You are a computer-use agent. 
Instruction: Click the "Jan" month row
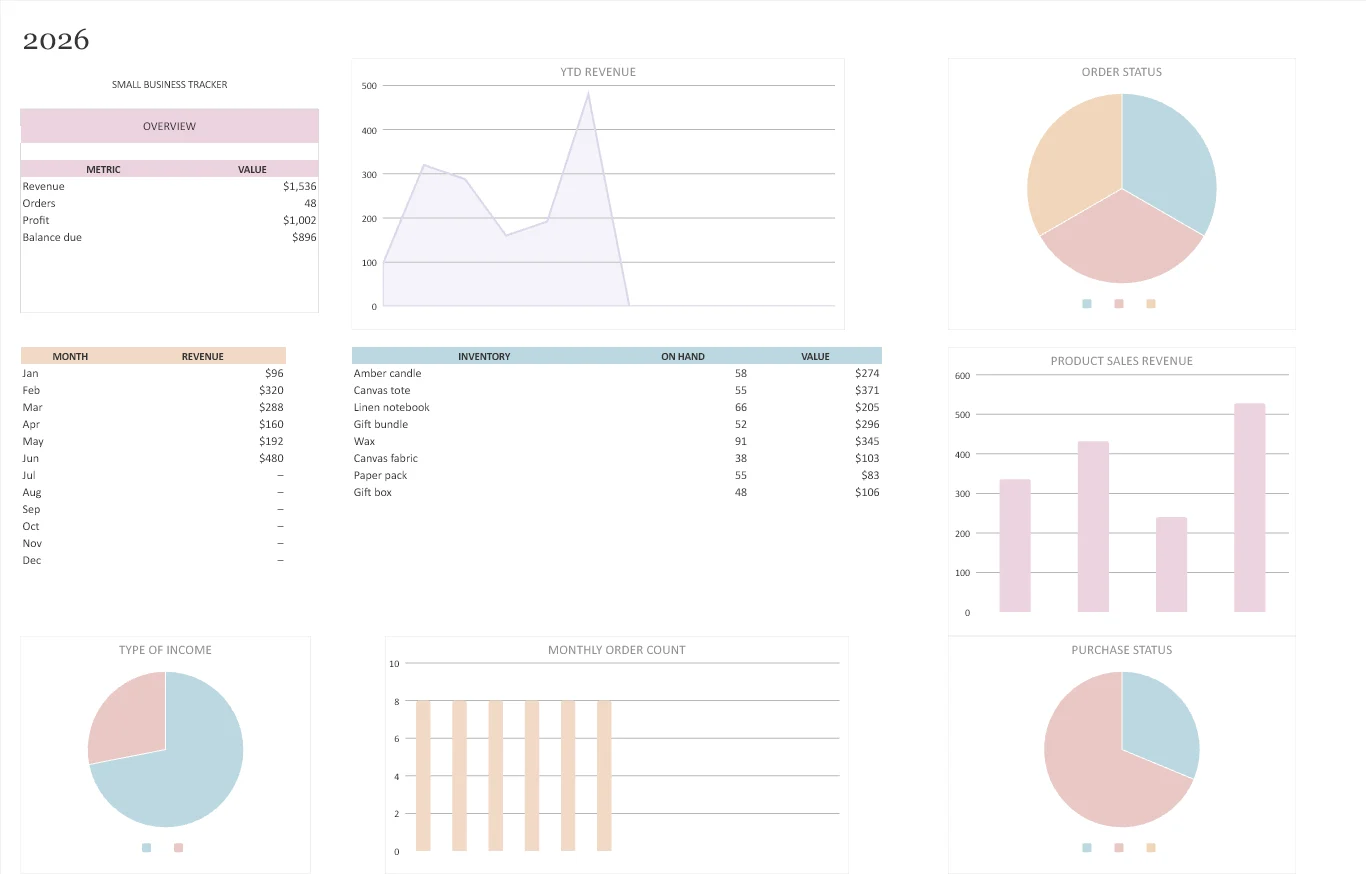(x=153, y=373)
